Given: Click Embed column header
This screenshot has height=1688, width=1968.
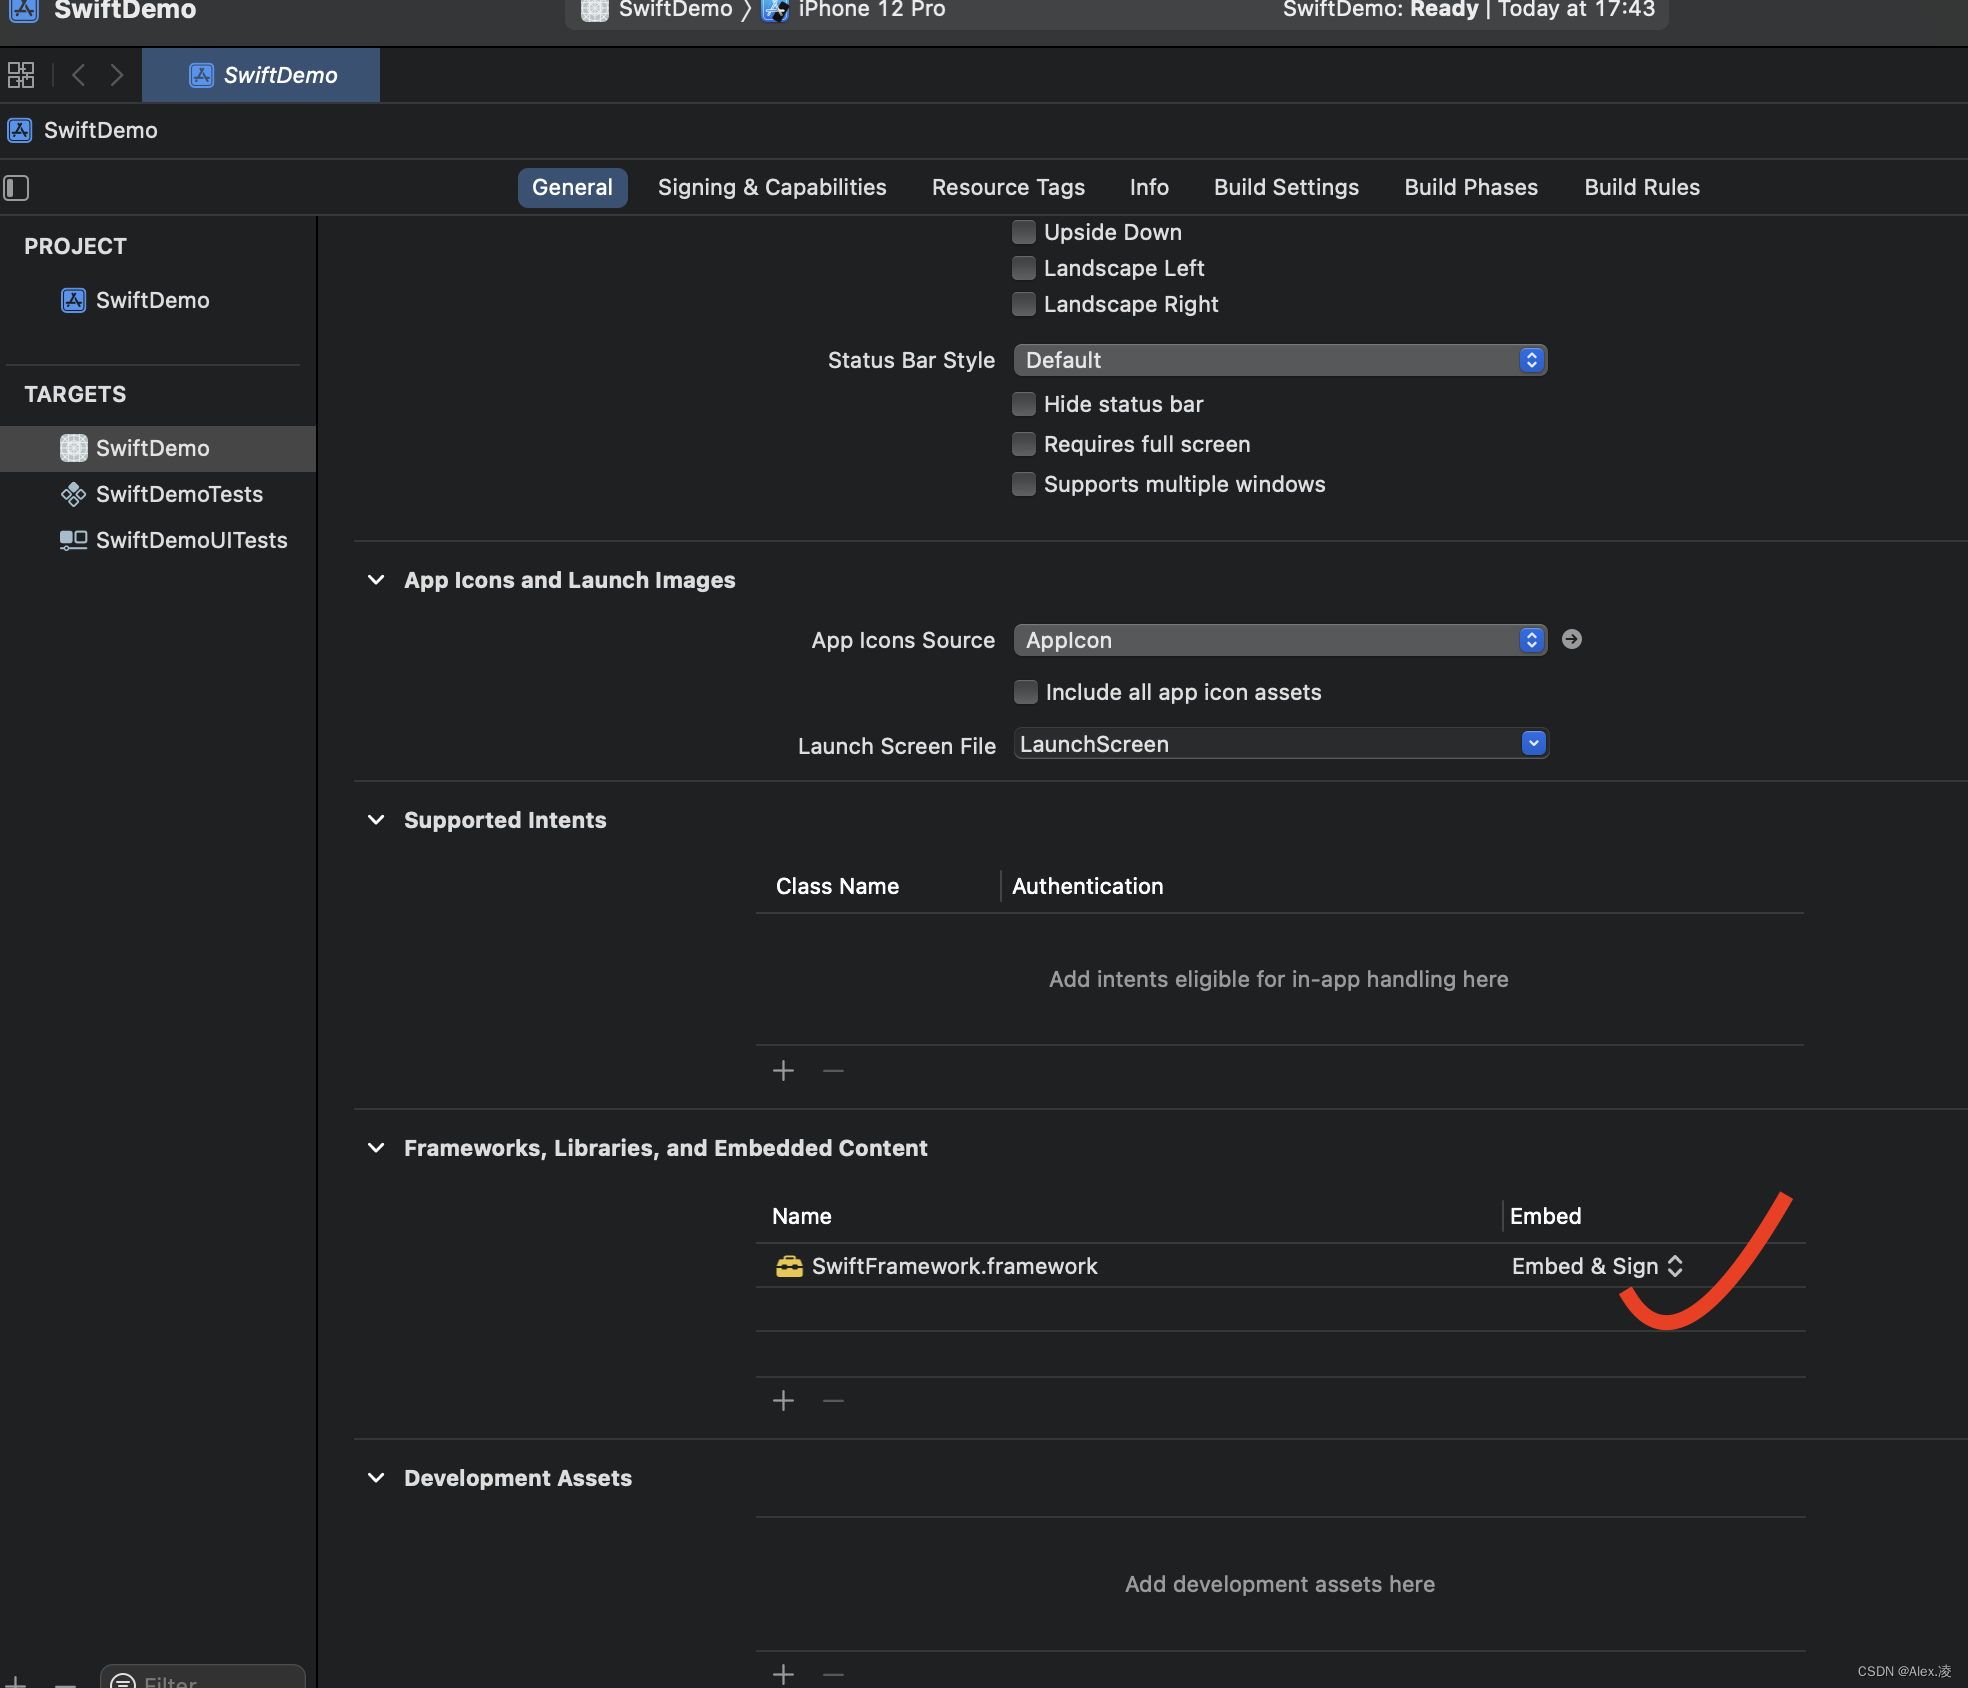Looking at the screenshot, I should [1545, 1216].
